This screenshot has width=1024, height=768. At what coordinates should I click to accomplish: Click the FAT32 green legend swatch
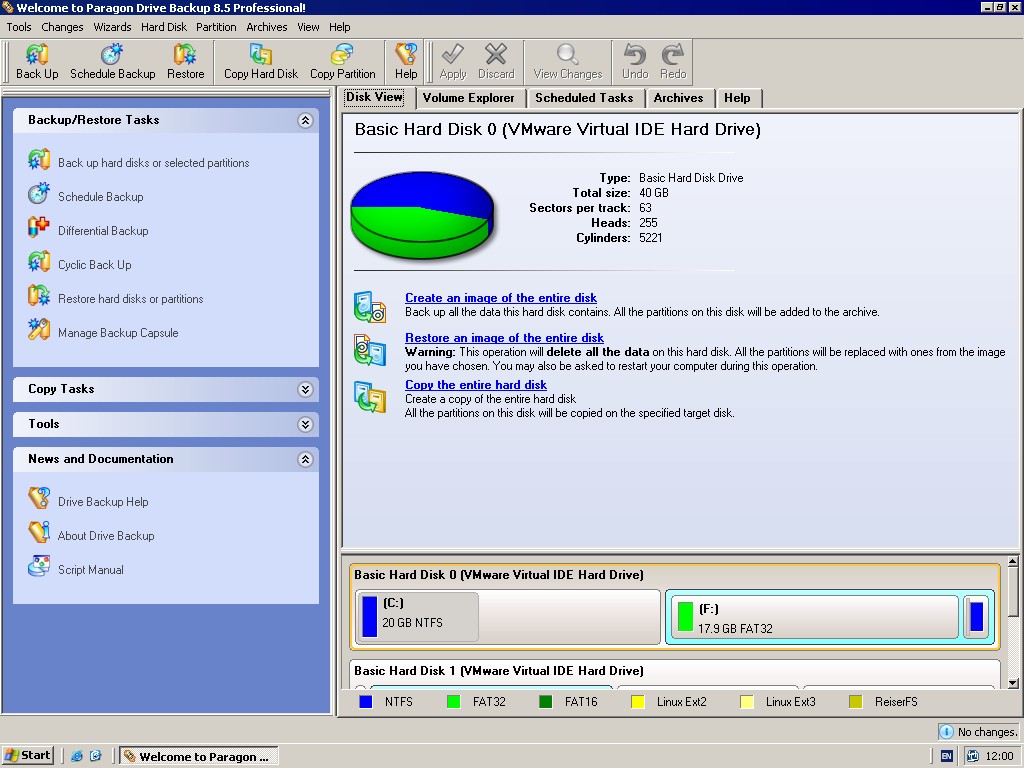(453, 702)
